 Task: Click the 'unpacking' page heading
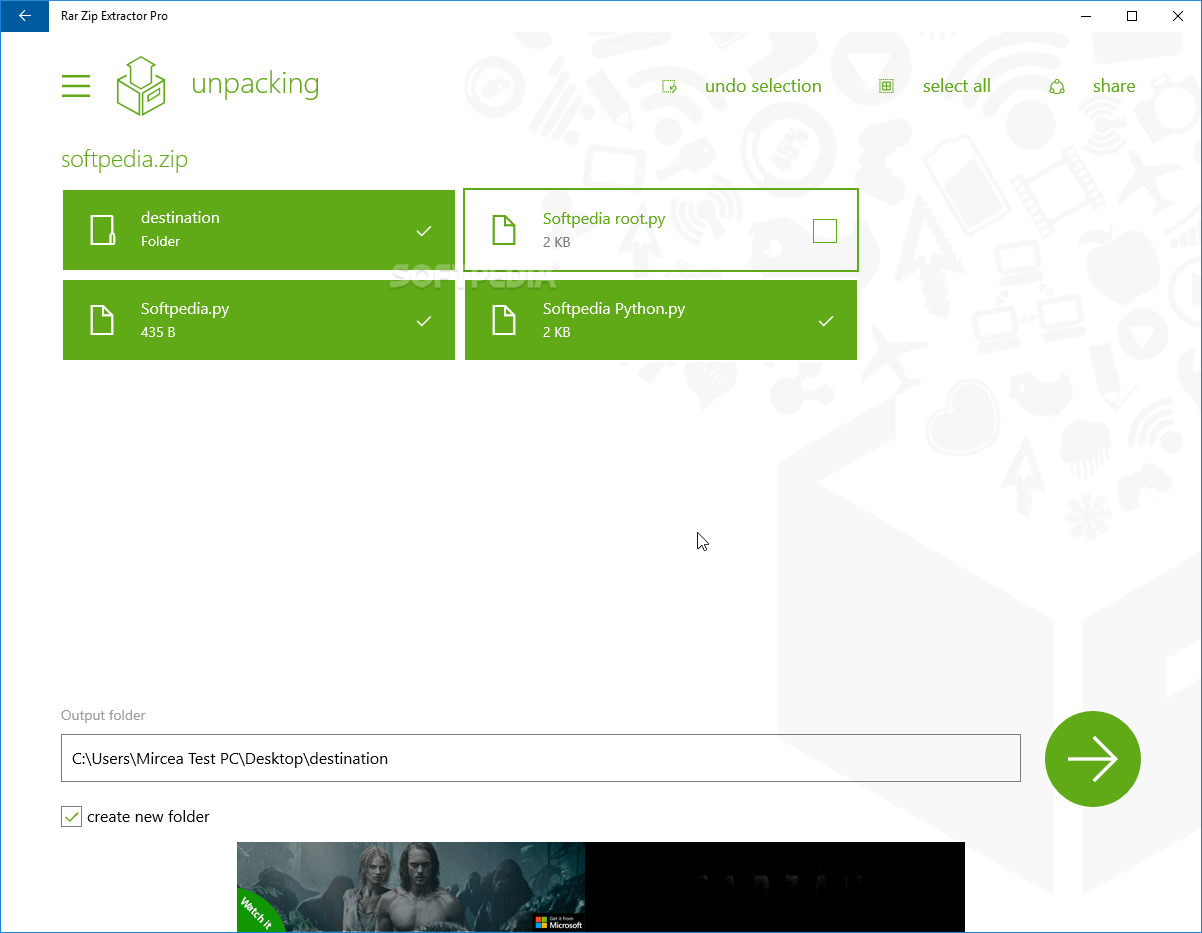(x=255, y=85)
